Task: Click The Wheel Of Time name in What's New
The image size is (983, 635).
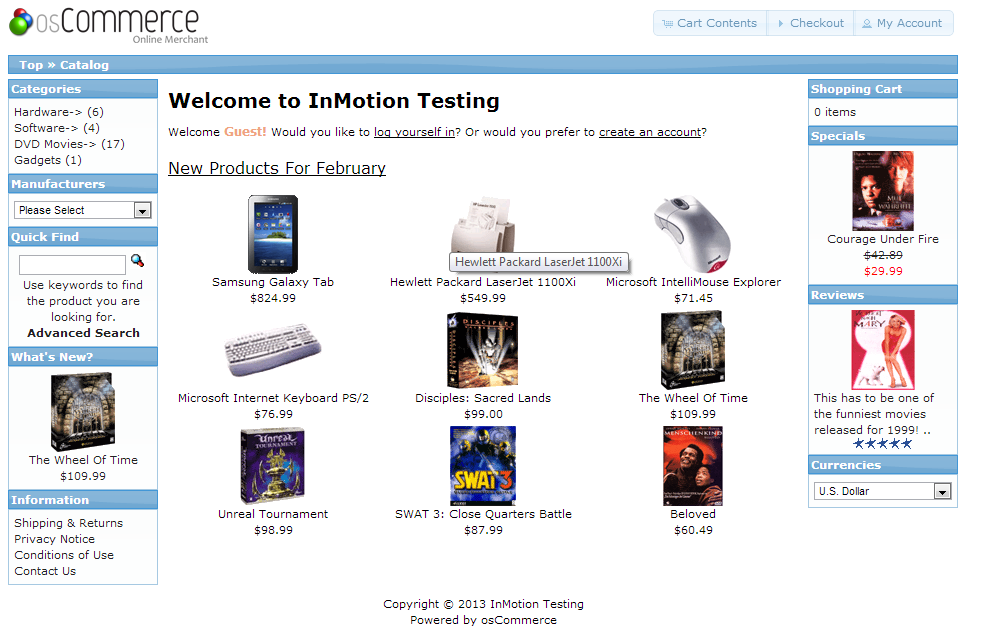Action: click(x=83, y=460)
